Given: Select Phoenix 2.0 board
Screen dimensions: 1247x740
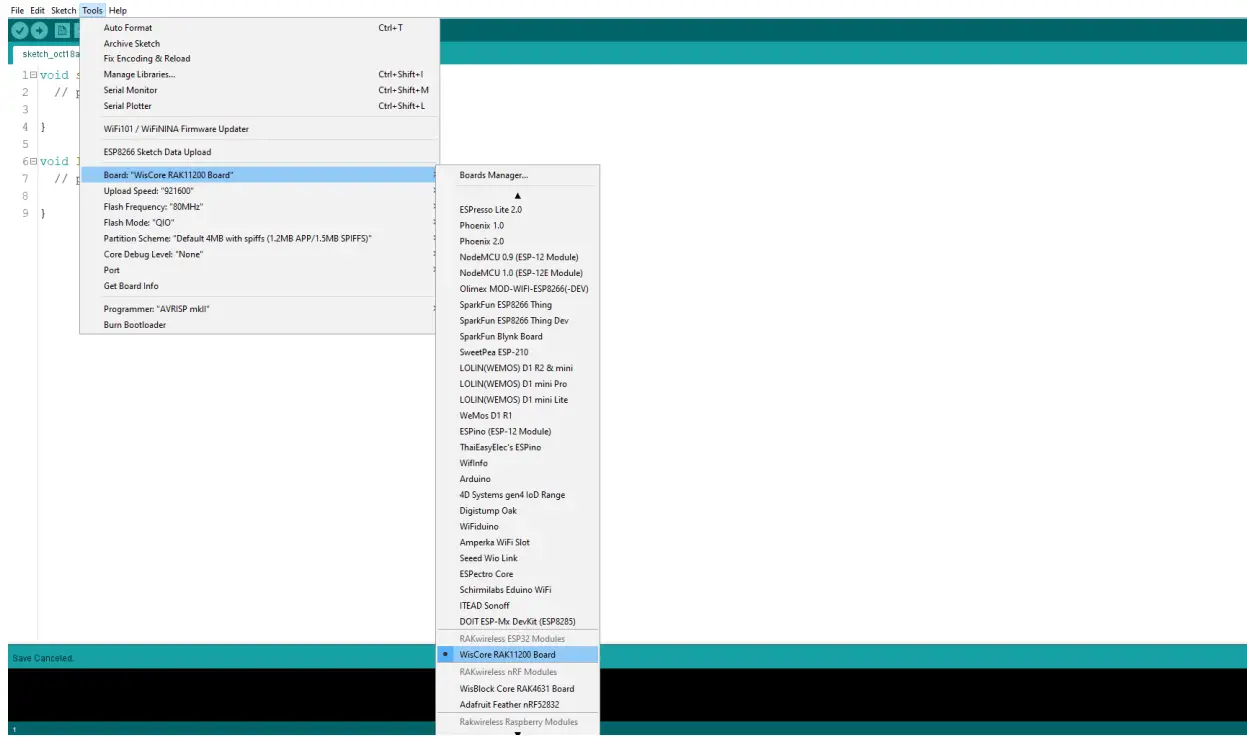Looking at the screenshot, I should (x=518, y=242).
